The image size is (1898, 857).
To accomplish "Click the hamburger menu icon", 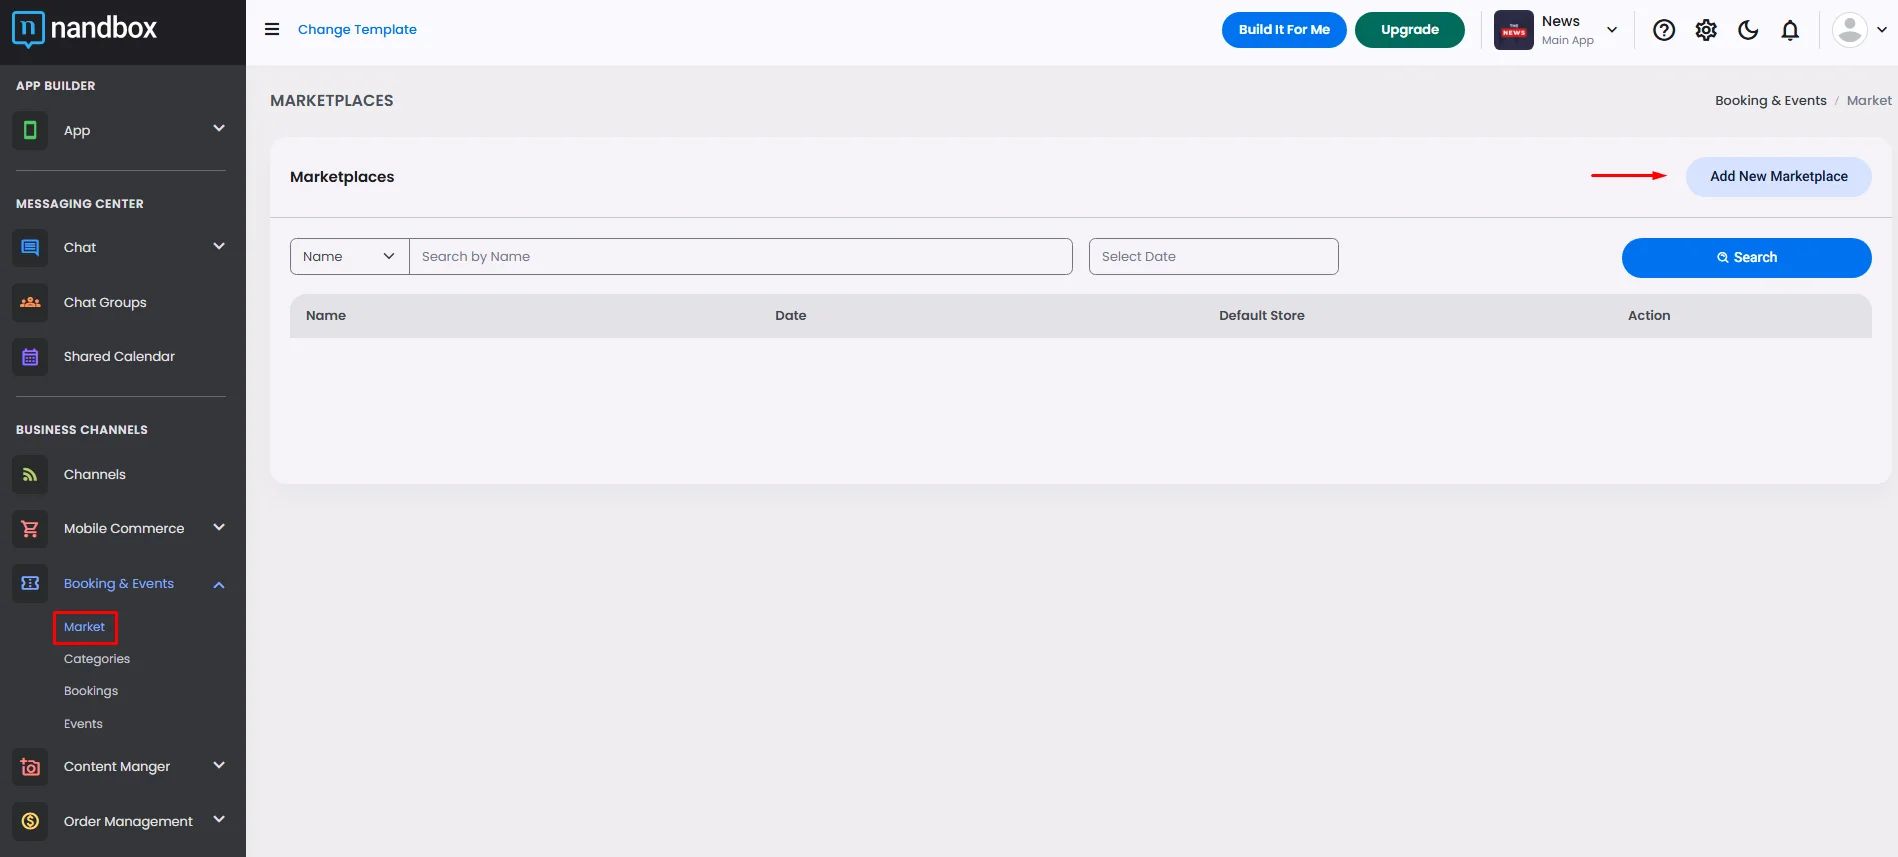I will 271,29.
